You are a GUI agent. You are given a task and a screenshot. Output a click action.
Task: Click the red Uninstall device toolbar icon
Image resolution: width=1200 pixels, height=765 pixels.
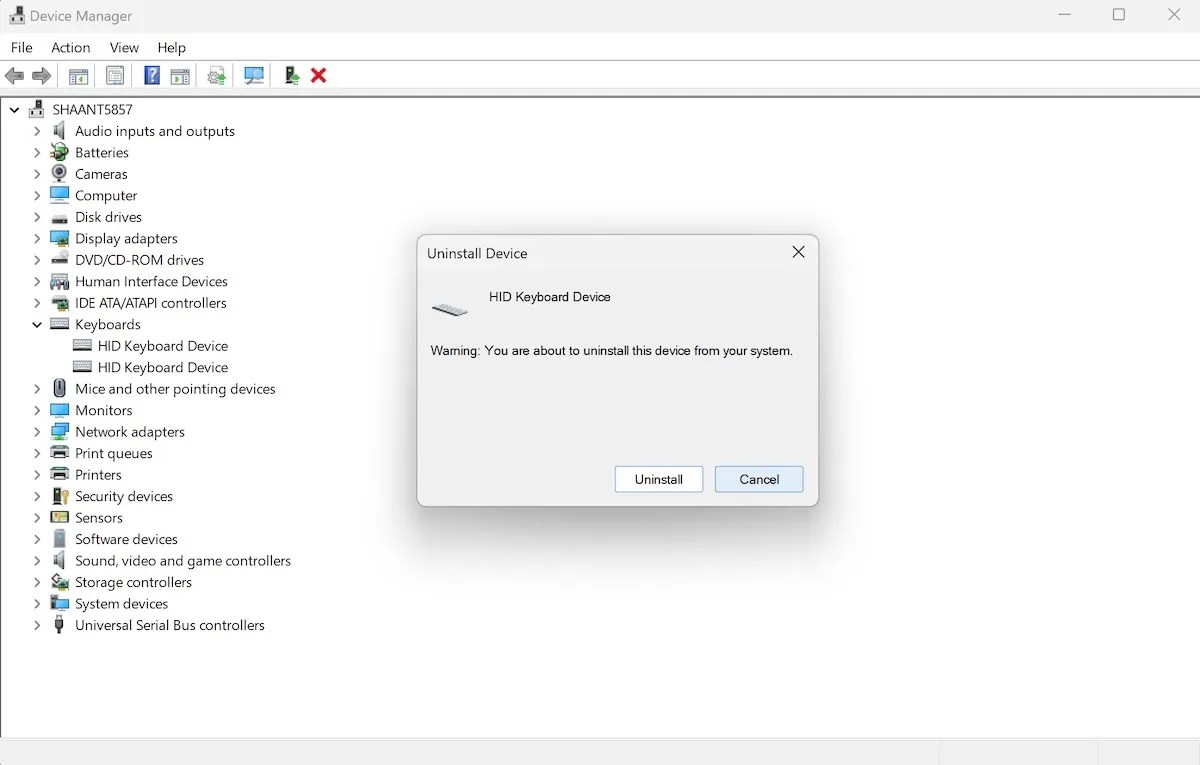pos(318,75)
